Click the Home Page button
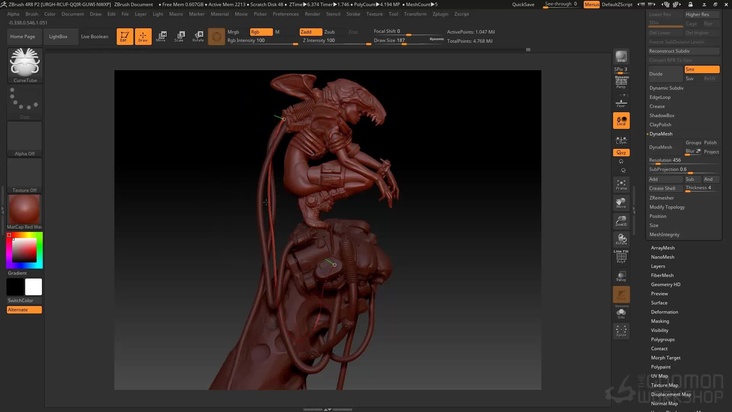This screenshot has width=732, height=412. tap(23, 36)
